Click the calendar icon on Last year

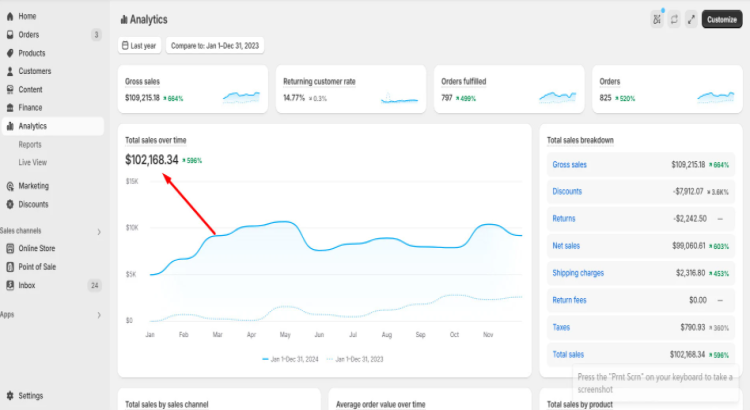125,45
